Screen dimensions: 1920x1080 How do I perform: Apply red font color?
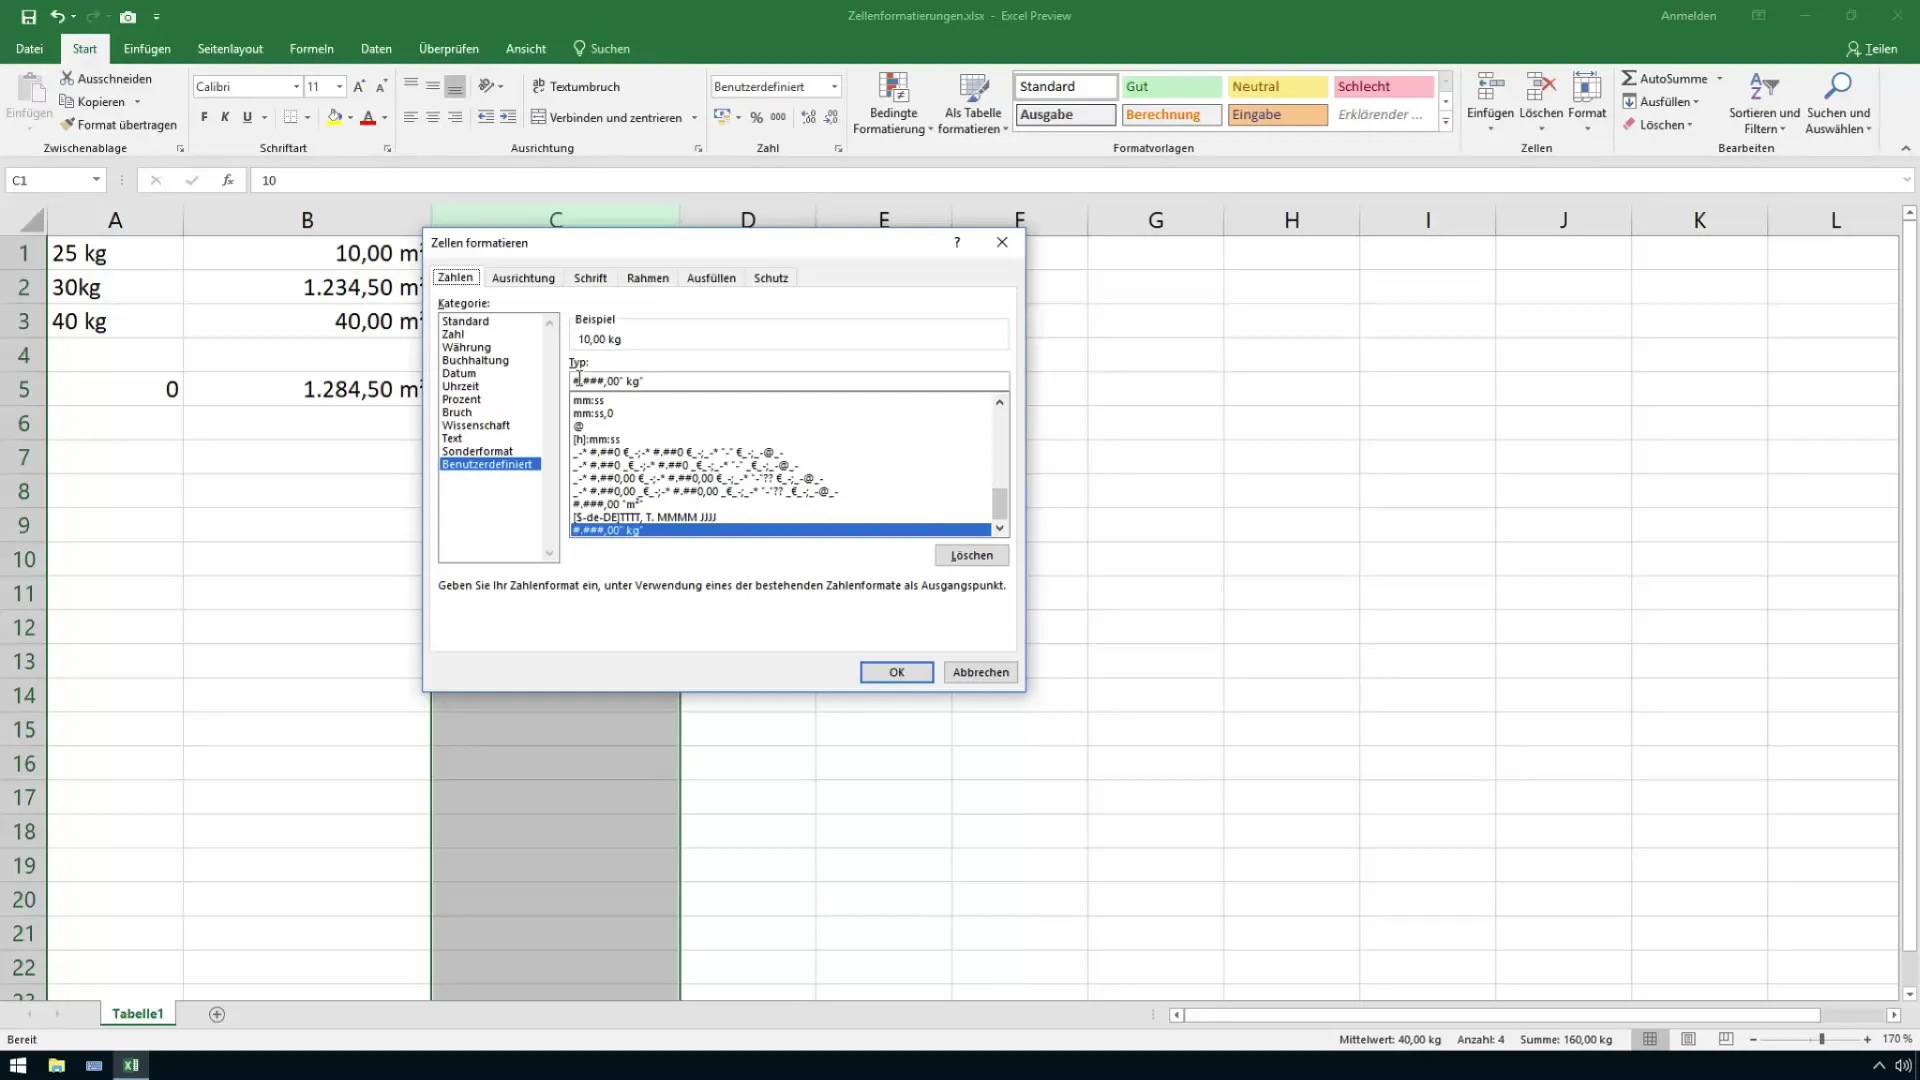point(368,117)
